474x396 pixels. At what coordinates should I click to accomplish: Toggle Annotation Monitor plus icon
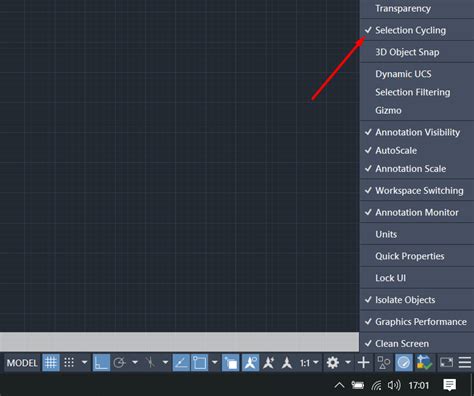click(363, 362)
